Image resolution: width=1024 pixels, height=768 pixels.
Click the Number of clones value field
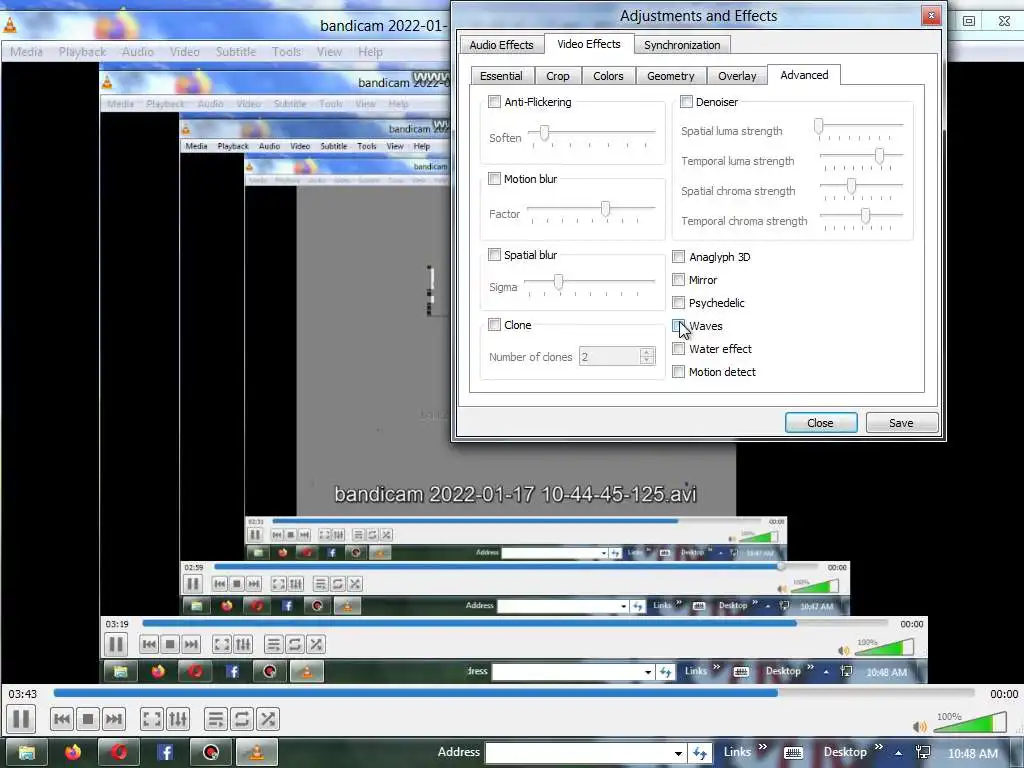(609, 357)
